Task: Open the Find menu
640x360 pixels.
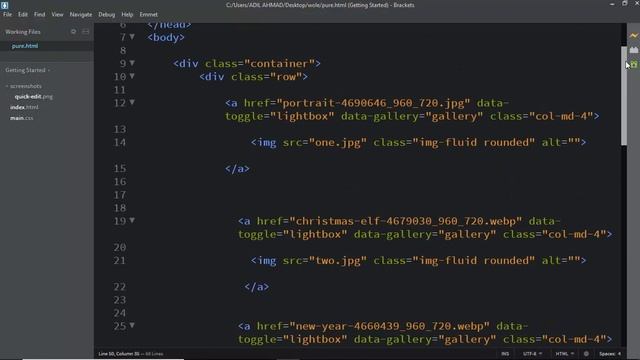Action: [x=40, y=14]
